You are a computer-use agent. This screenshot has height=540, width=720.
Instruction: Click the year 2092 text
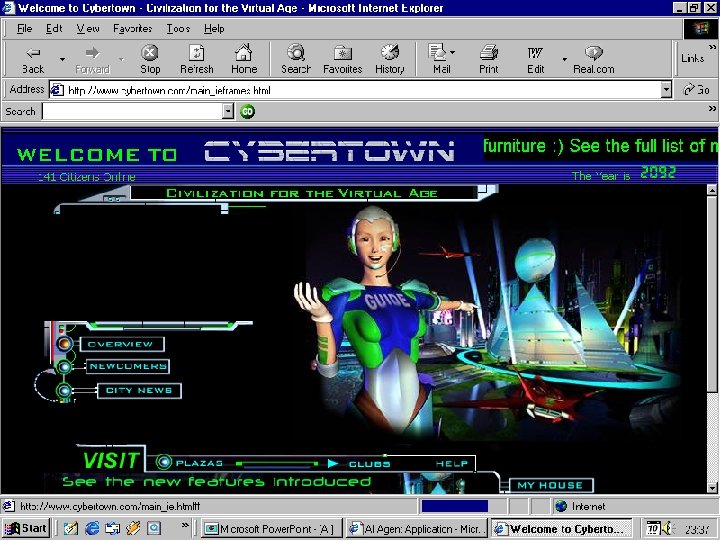tap(658, 172)
